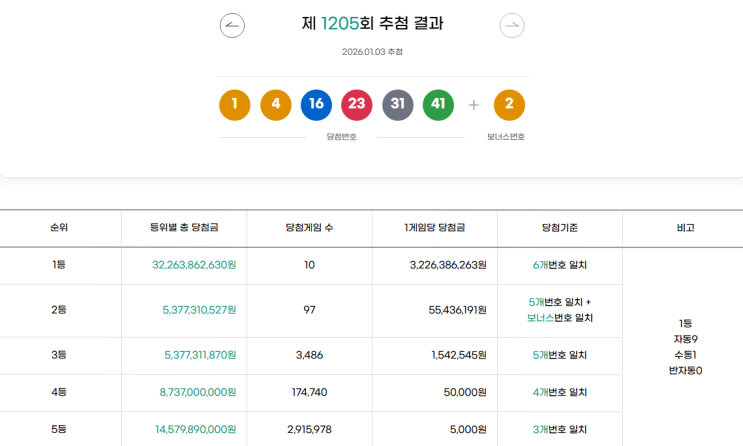Image resolution: width=743 pixels, height=446 pixels.
Task: Click remark text 수동1
Action: (685, 355)
